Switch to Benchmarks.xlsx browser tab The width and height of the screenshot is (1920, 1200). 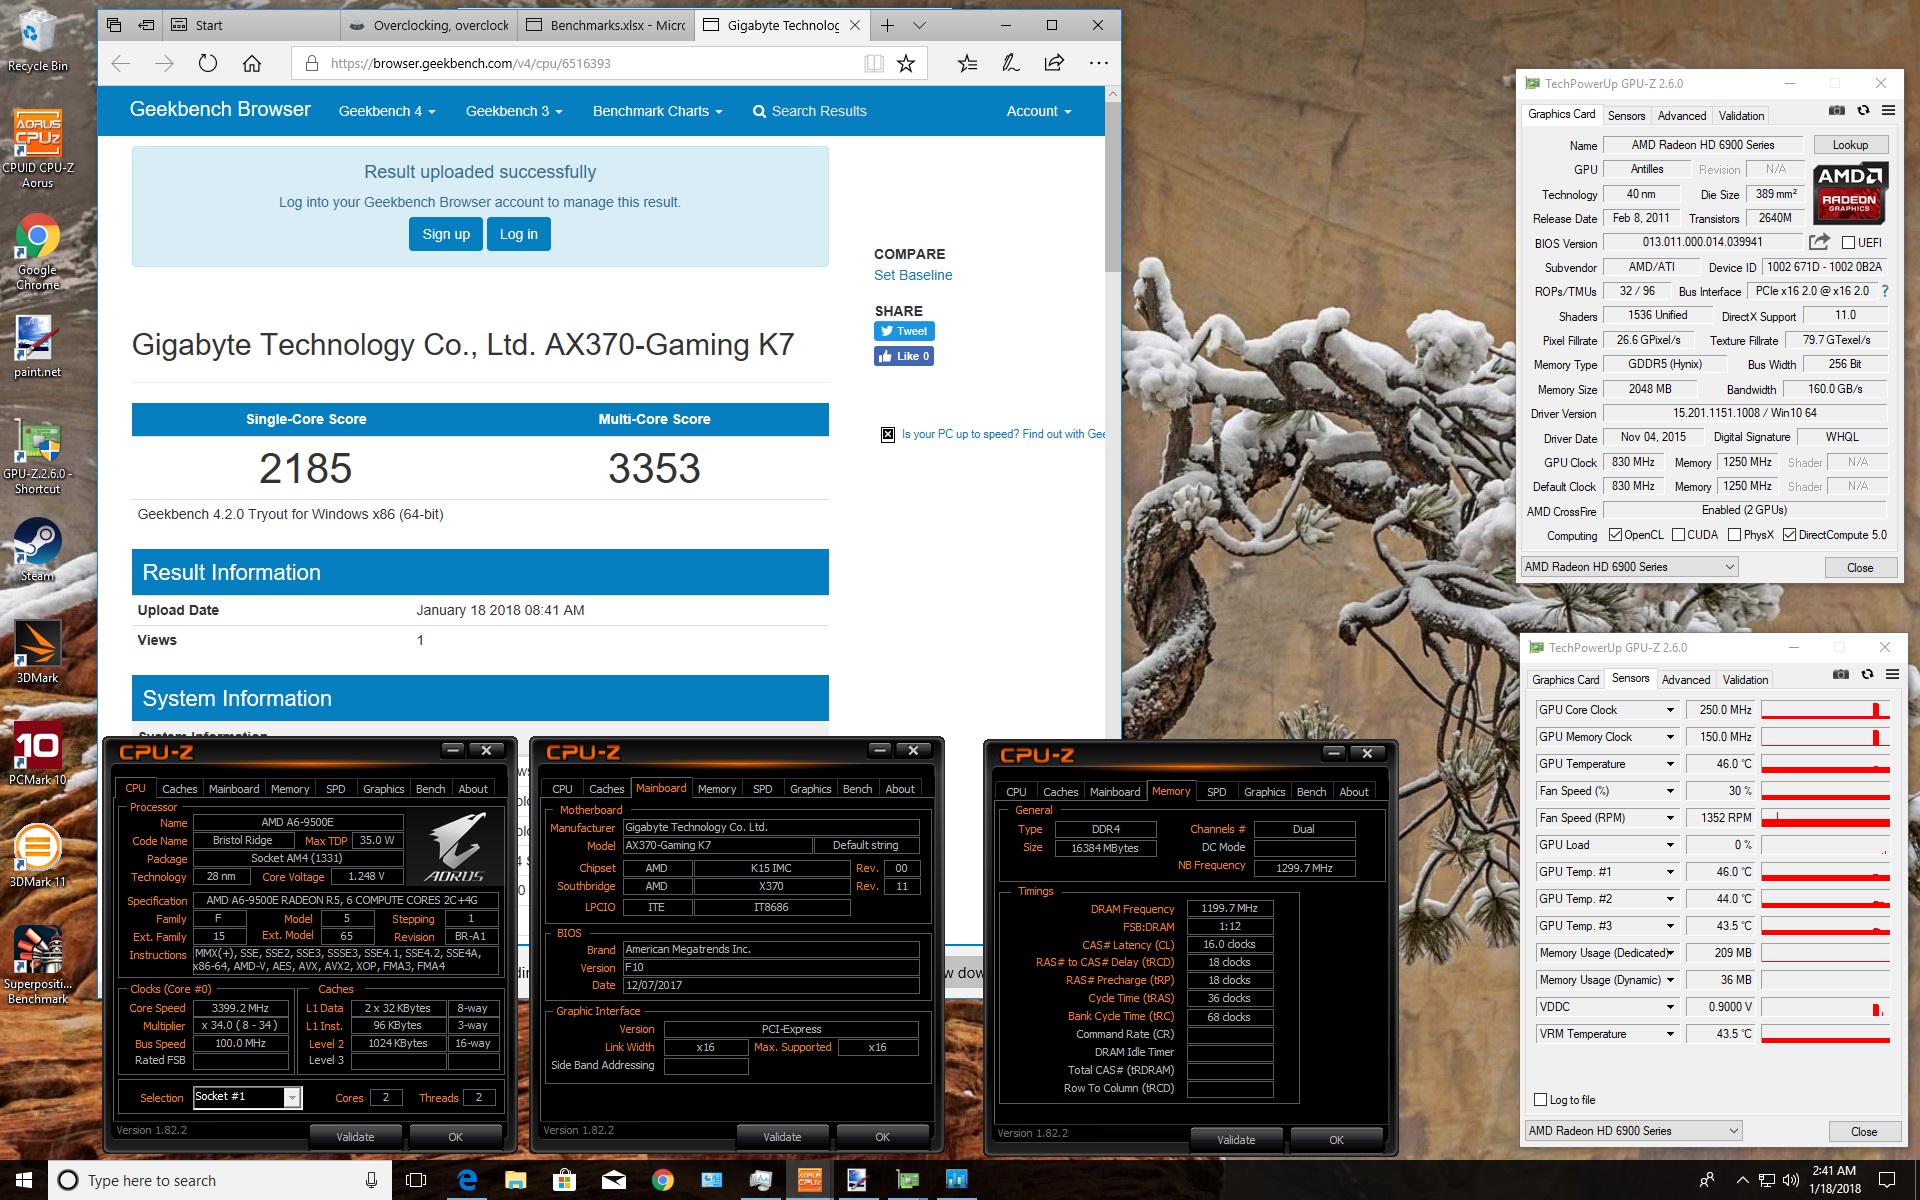point(606,25)
